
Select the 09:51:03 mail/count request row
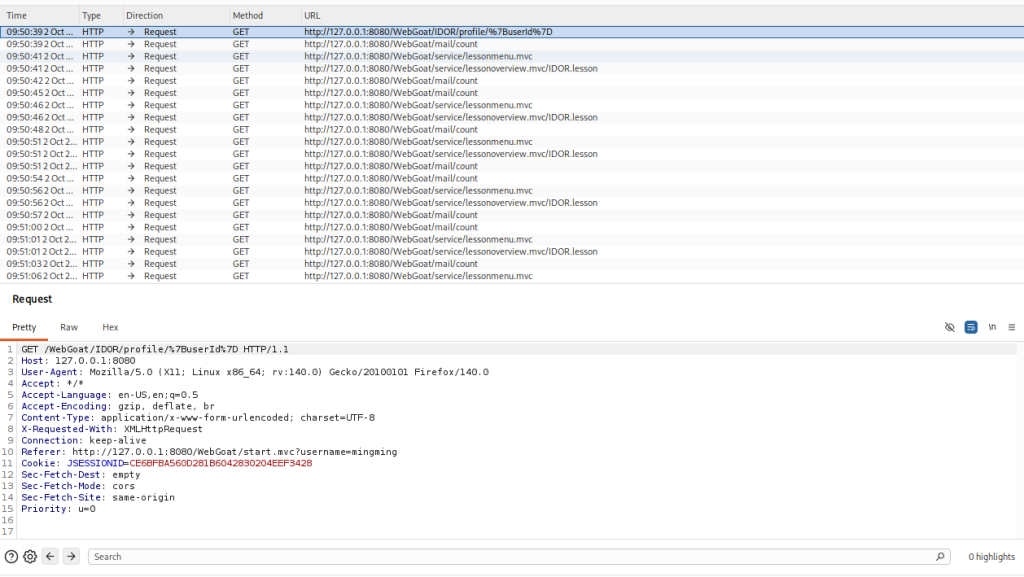coord(512,264)
